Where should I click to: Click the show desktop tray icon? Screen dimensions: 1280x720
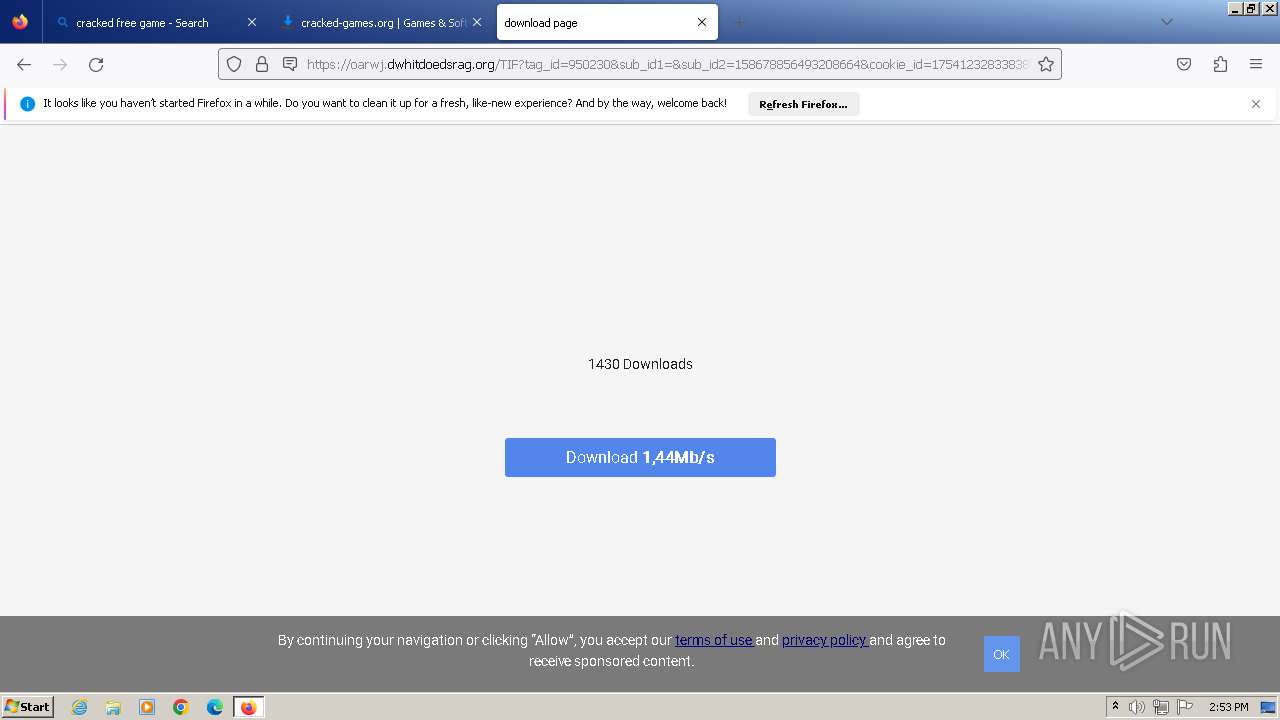pyautogui.click(x=1269, y=707)
